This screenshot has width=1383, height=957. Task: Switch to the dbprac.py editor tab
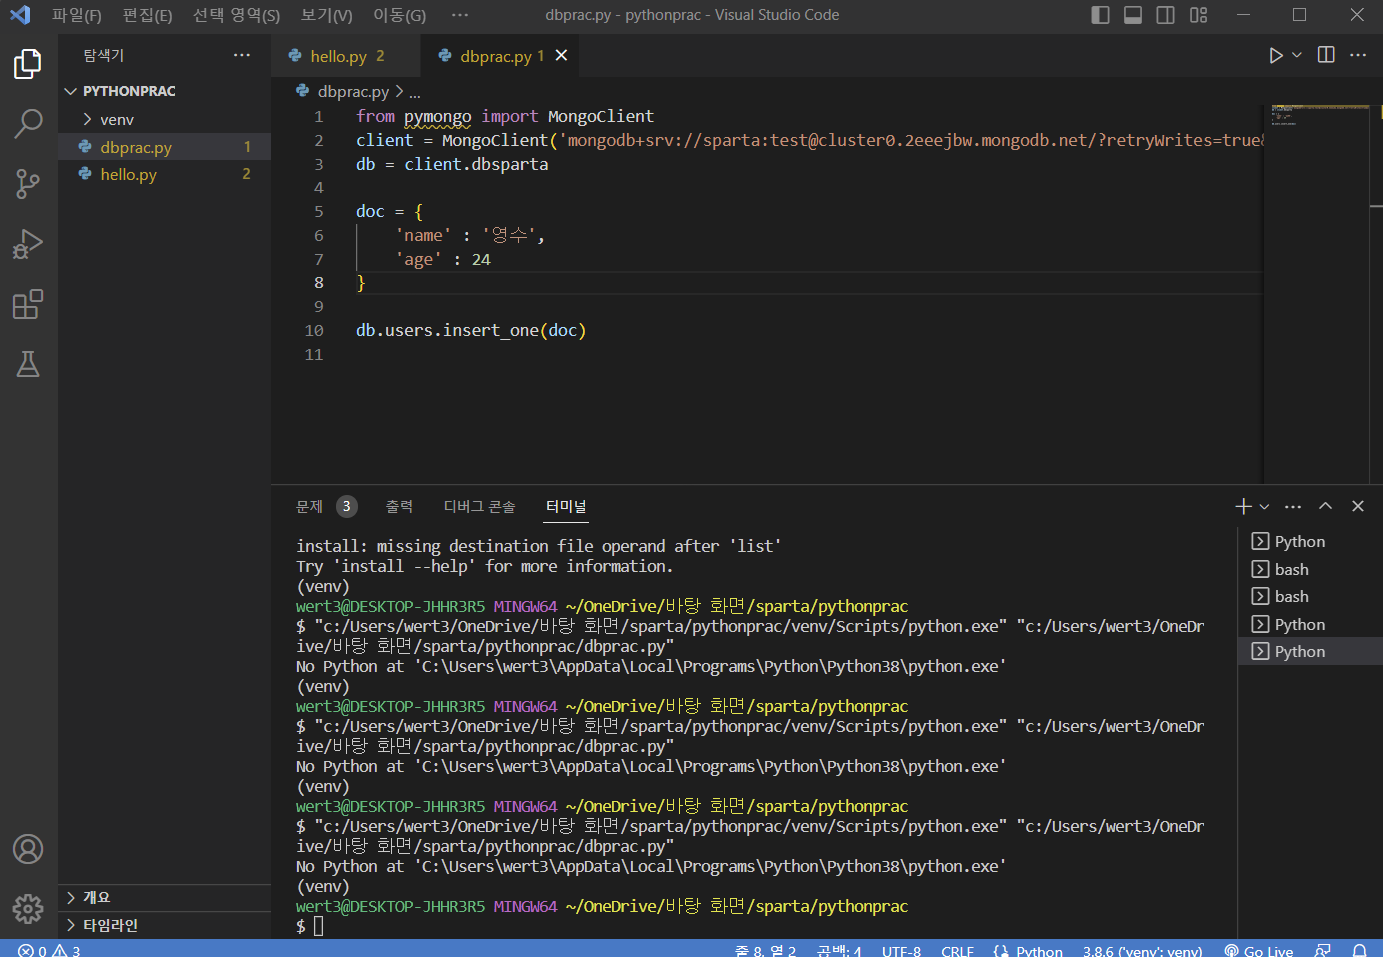coord(500,56)
